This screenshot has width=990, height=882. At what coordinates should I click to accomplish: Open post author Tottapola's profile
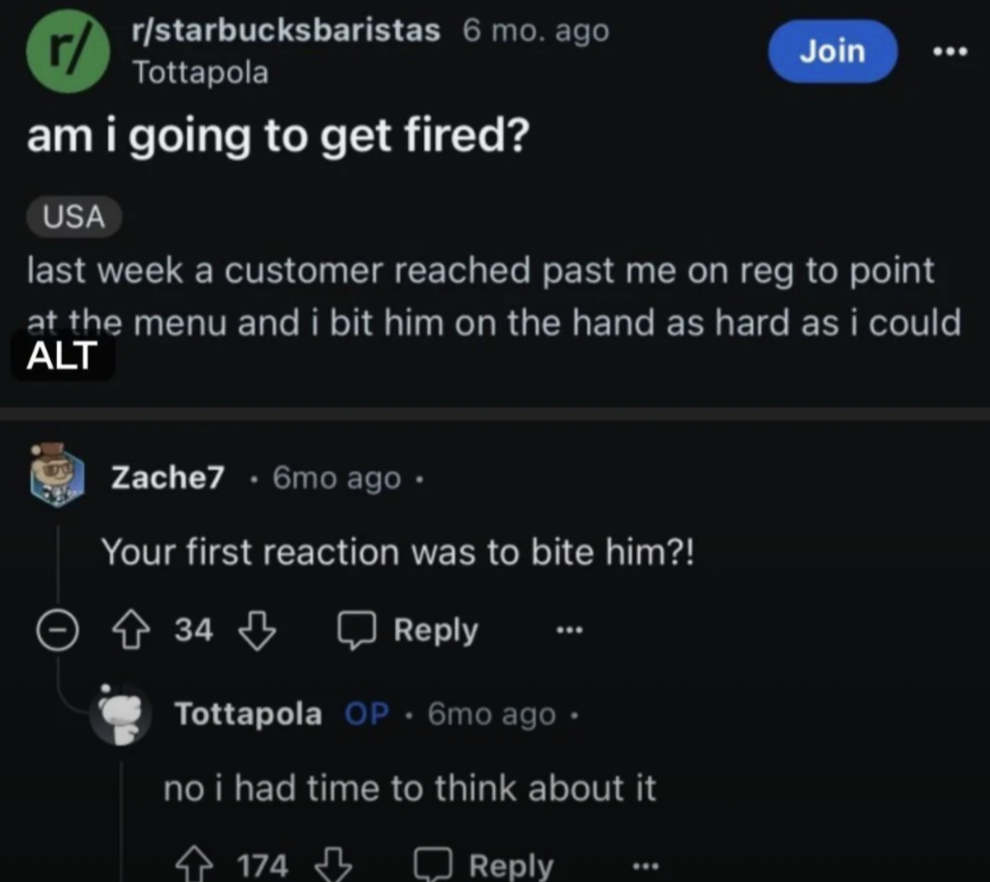point(200,73)
